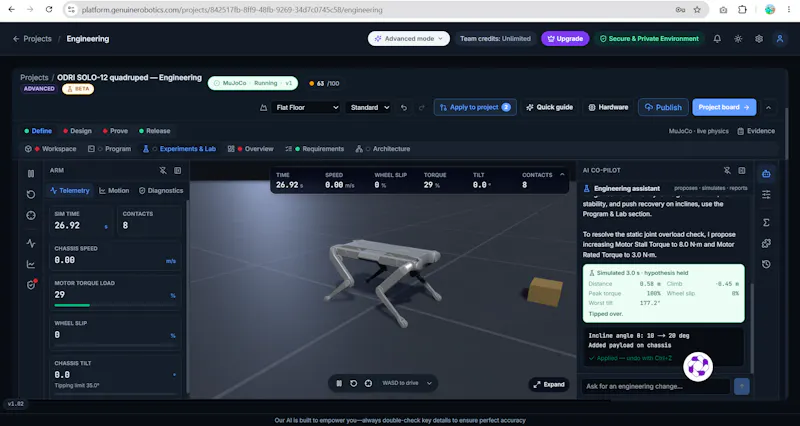Open the history clock icon in right rail
The width and height of the screenshot is (800, 426).
[x=766, y=264]
